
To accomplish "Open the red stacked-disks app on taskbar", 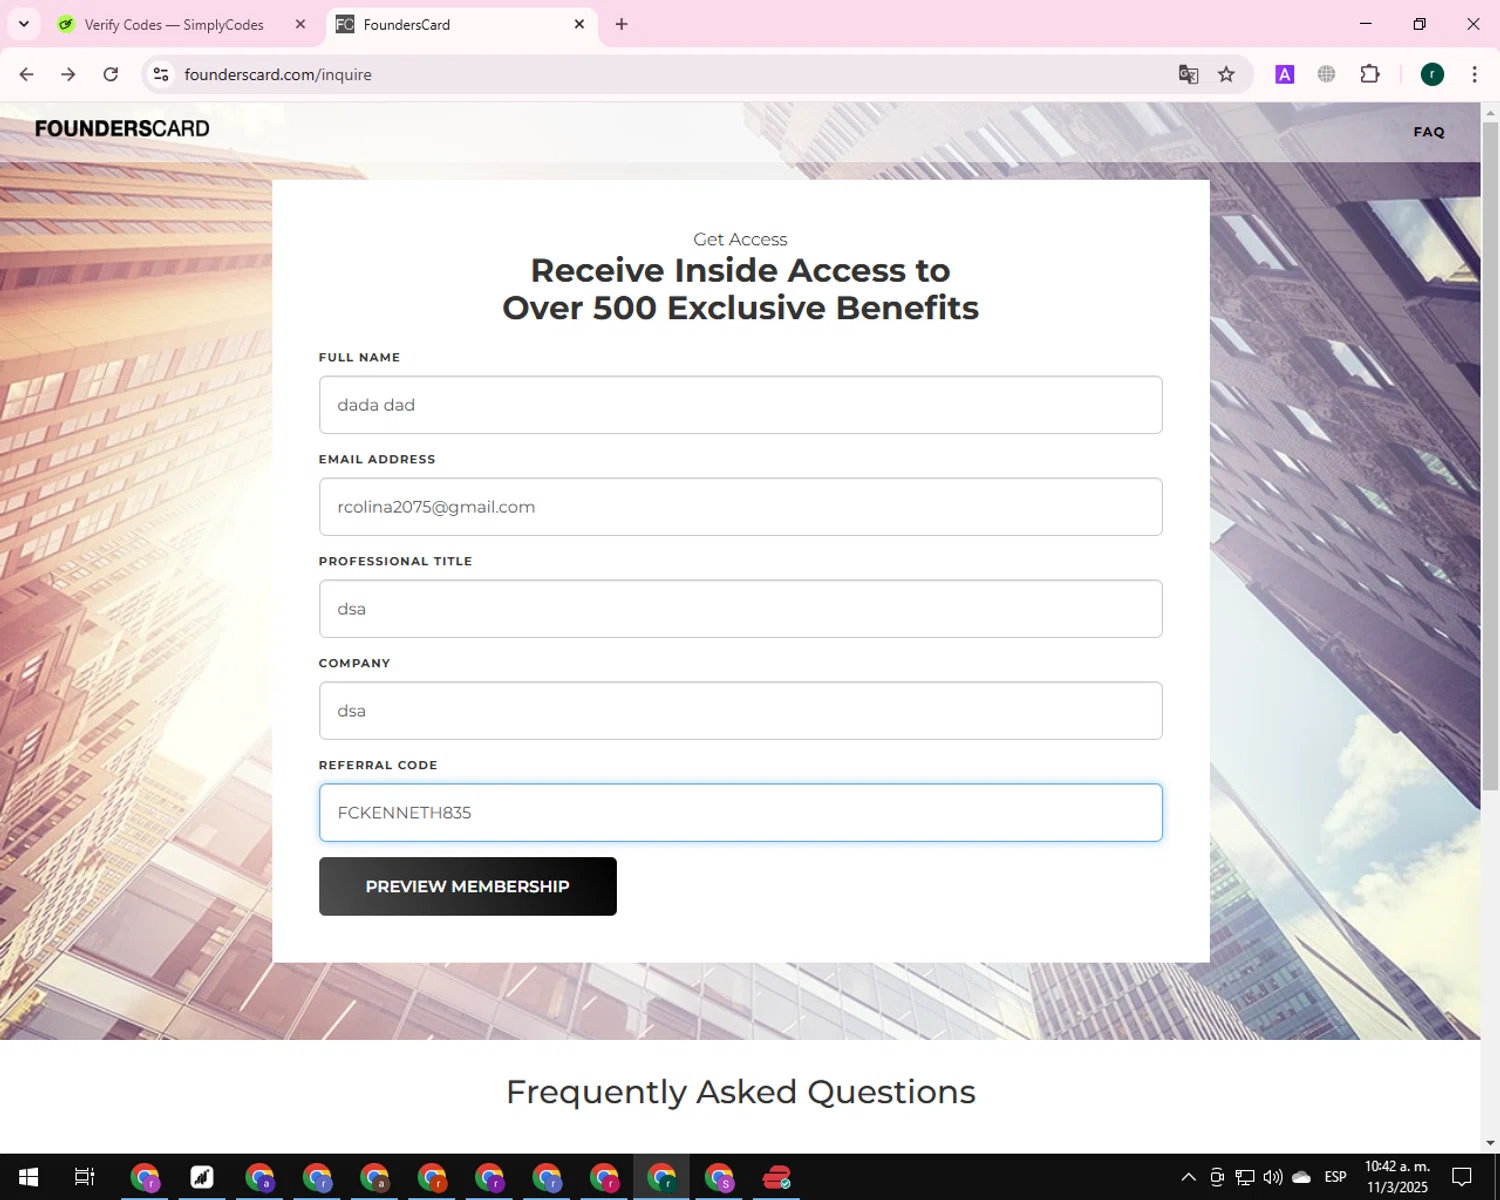I will coord(777,1177).
